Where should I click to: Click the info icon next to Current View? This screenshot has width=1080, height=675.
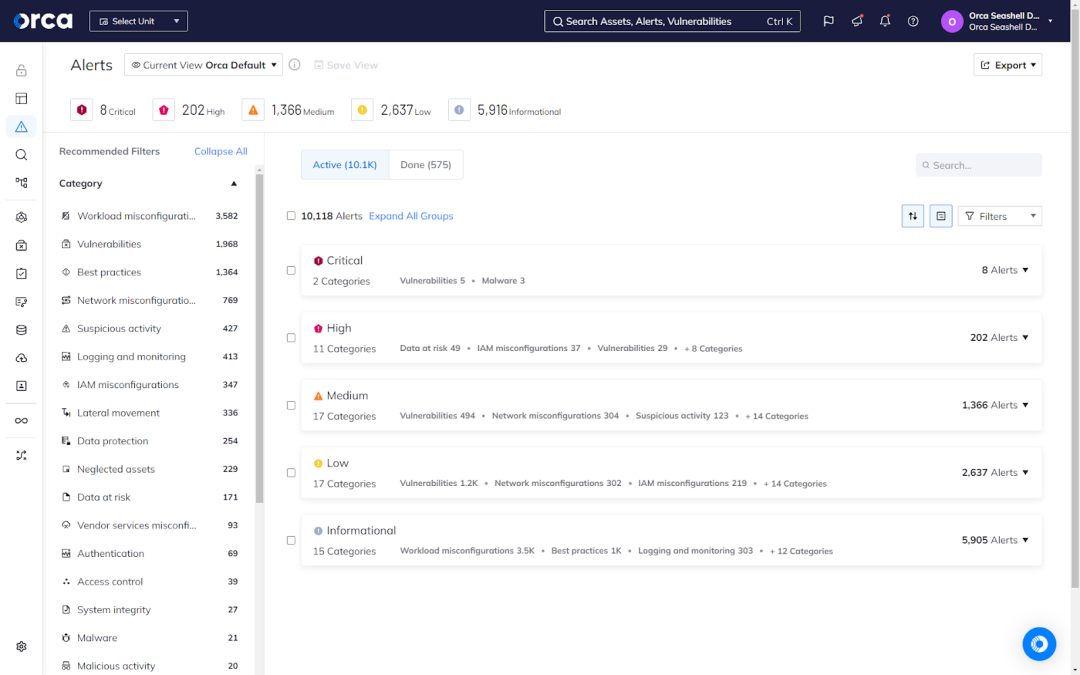click(295, 65)
